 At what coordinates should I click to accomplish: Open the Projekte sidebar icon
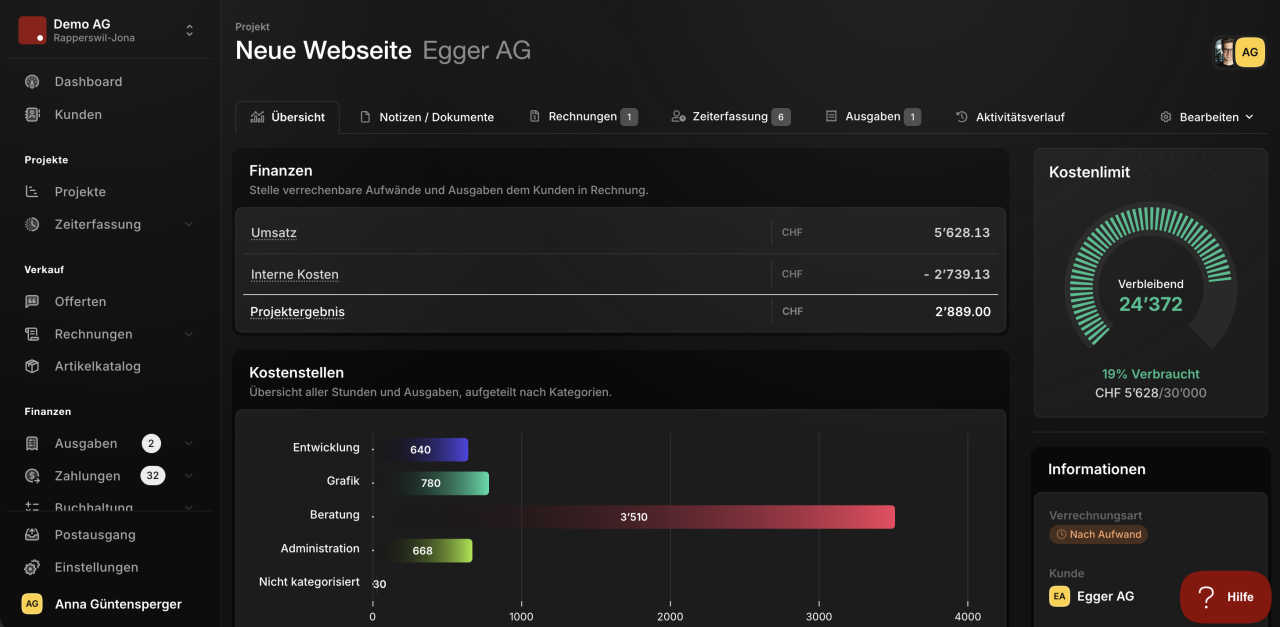(32, 192)
